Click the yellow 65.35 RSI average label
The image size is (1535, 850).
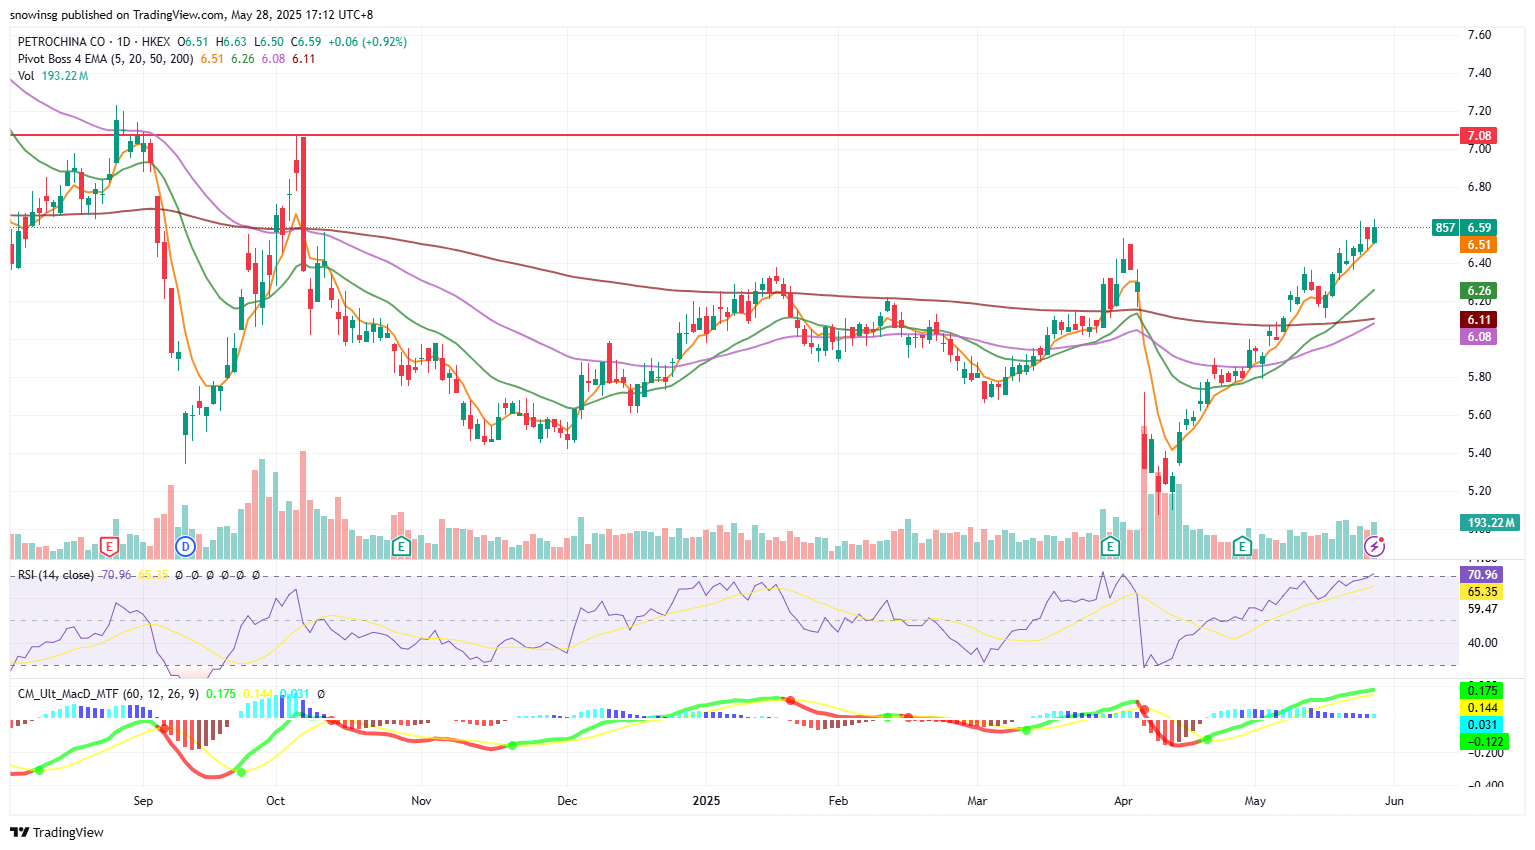[1482, 592]
